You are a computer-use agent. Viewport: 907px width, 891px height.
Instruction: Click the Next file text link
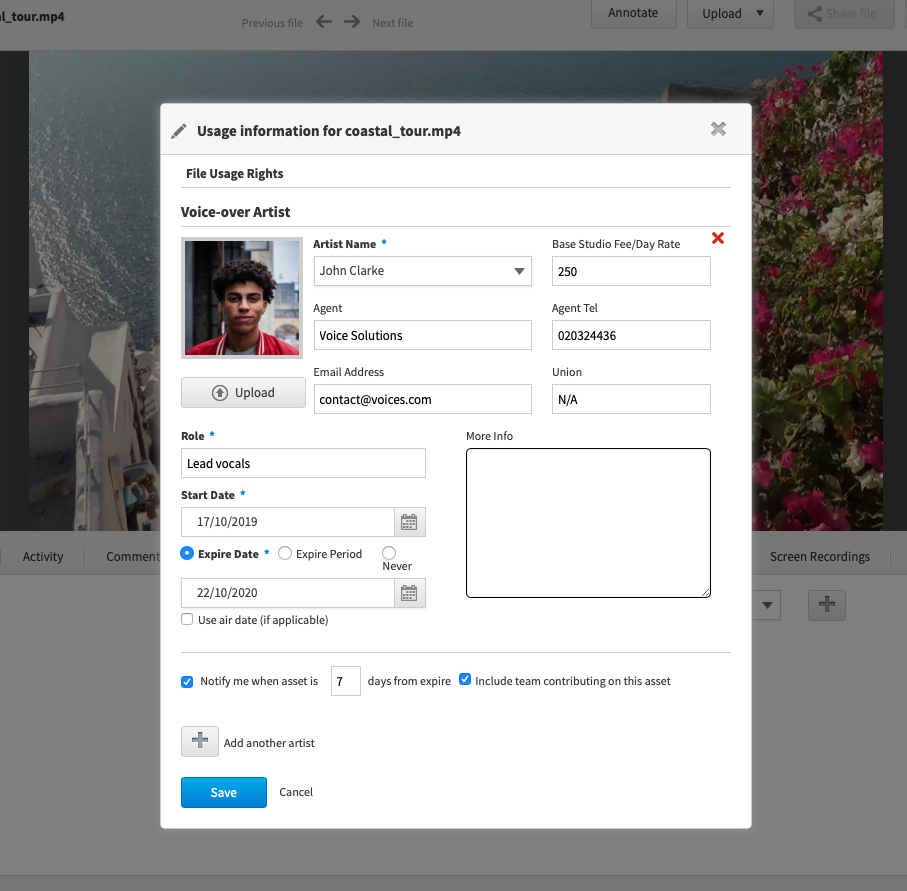tap(392, 23)
